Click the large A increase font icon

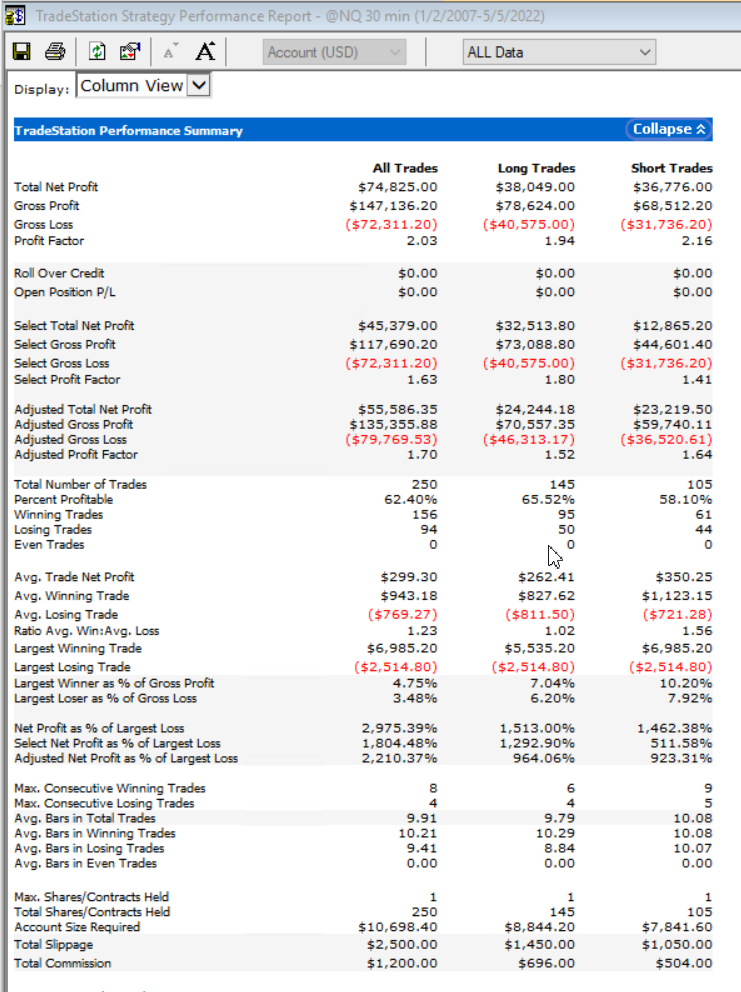click(x=205, y=52)
